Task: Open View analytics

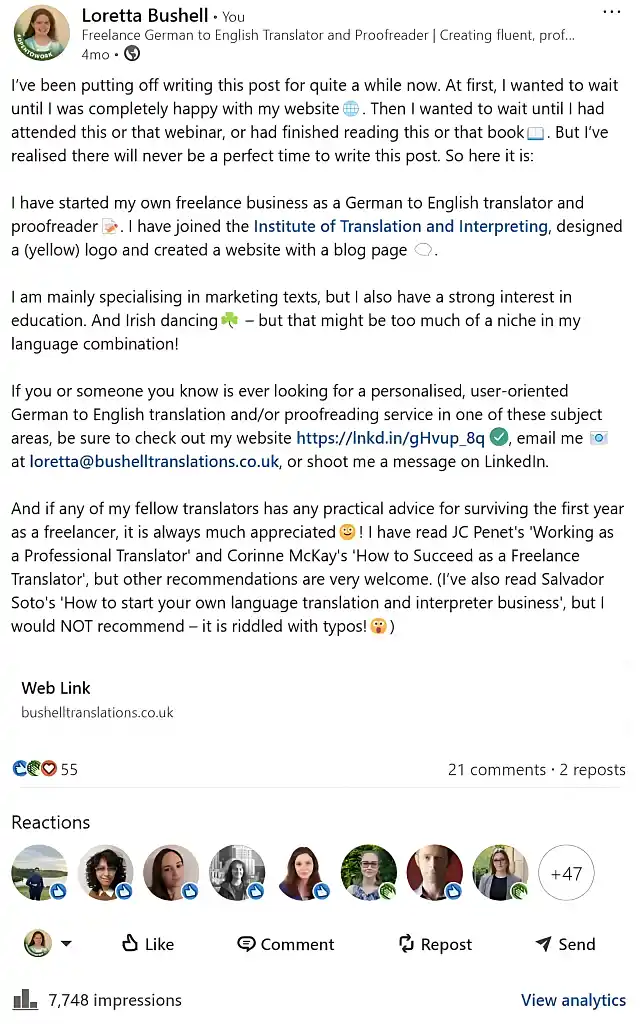Action: [573, 1000]
